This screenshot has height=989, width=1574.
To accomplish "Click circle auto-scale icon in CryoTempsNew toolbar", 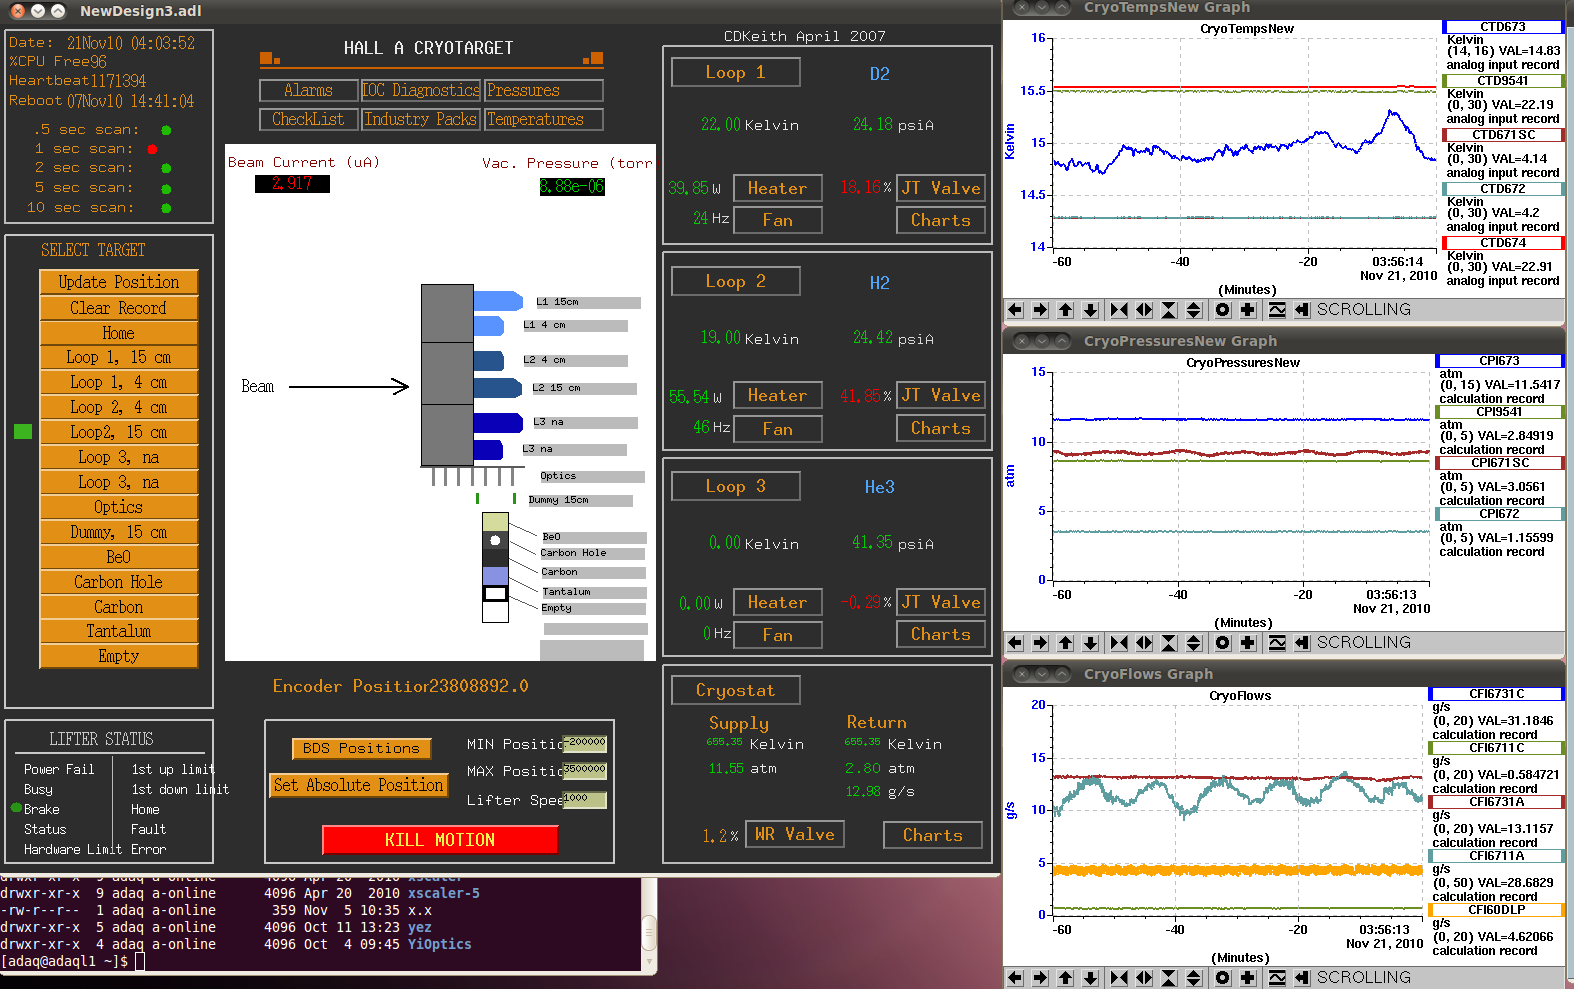I will tap(1223, 310).
